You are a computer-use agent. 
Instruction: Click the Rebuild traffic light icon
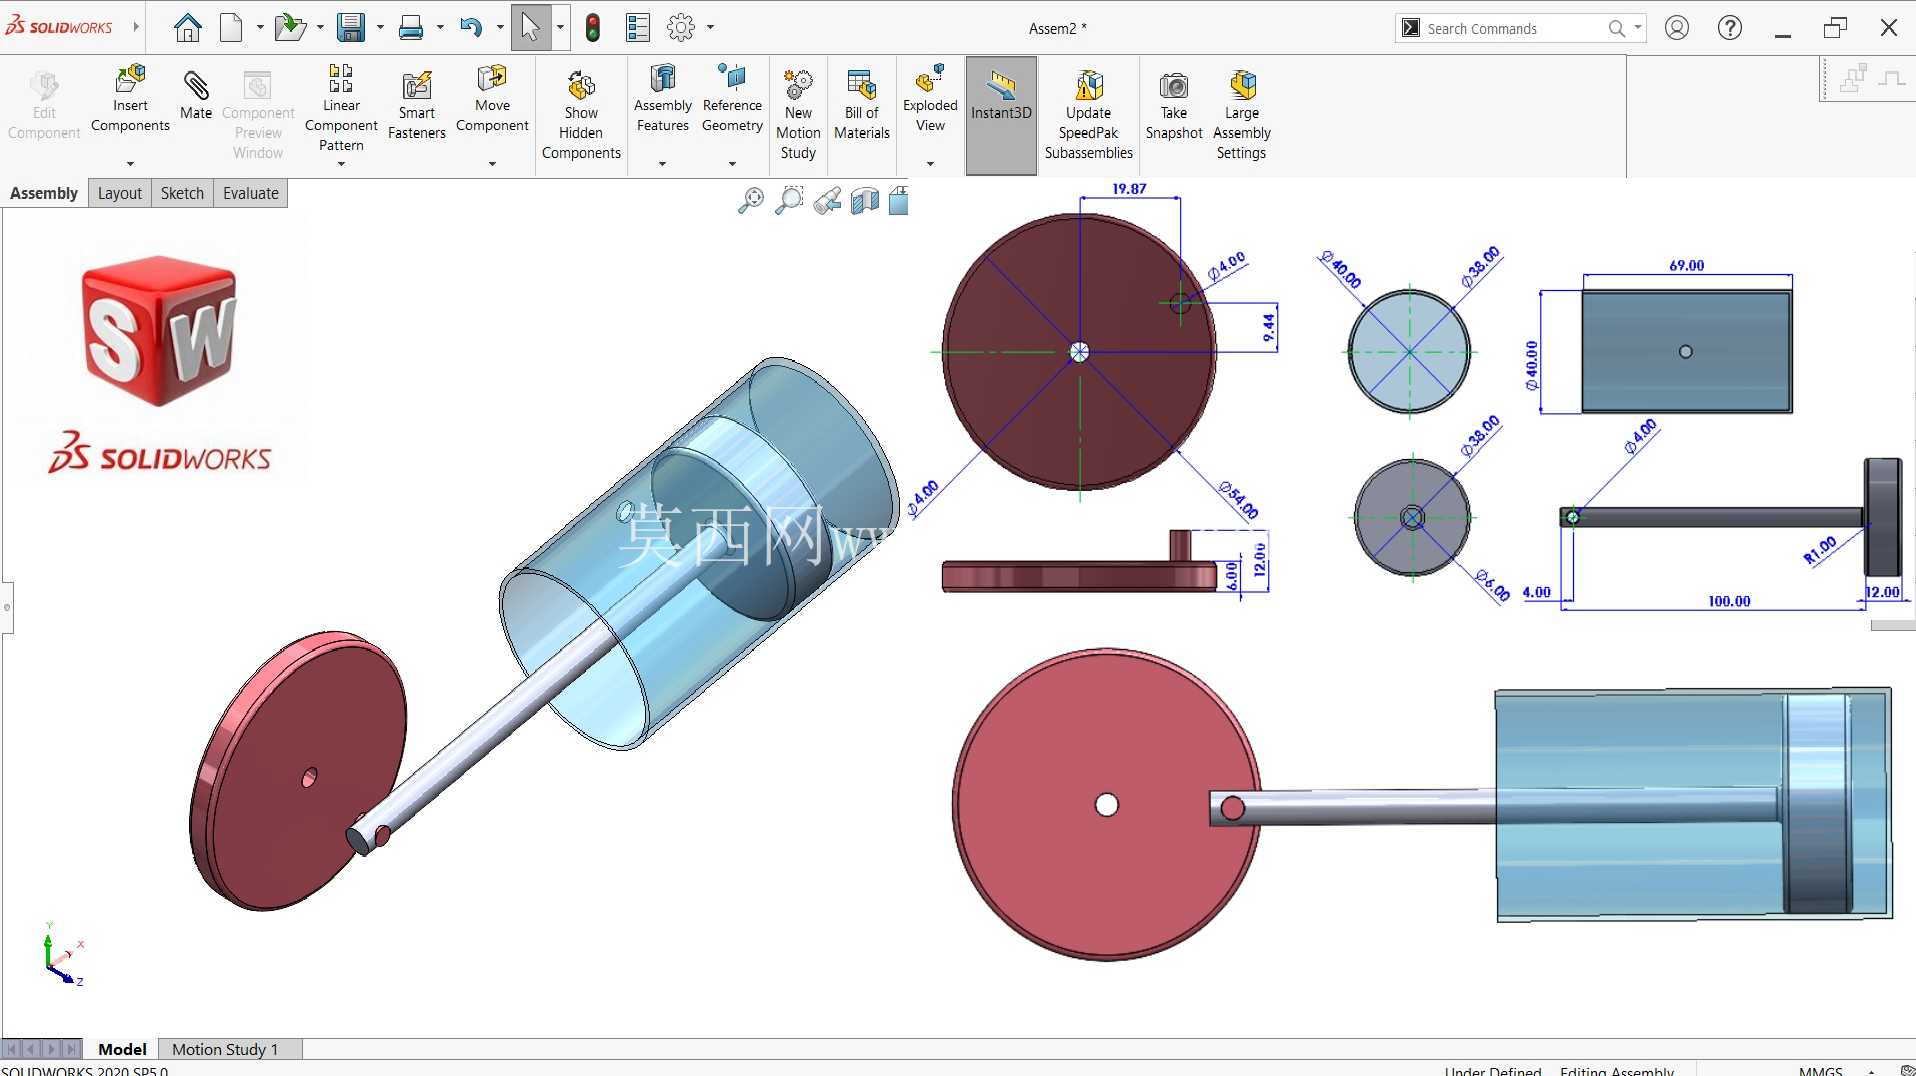pos(593,28)
